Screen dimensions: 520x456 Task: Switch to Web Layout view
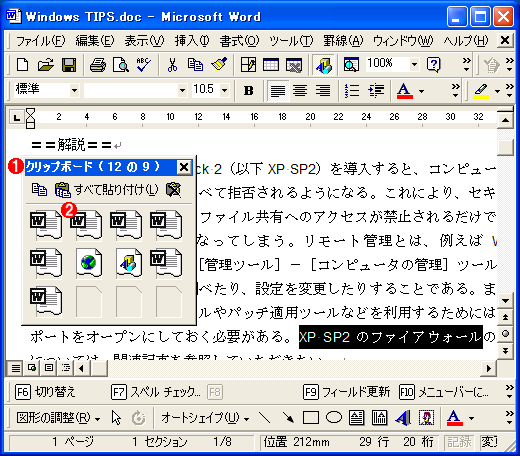(32, 368)
